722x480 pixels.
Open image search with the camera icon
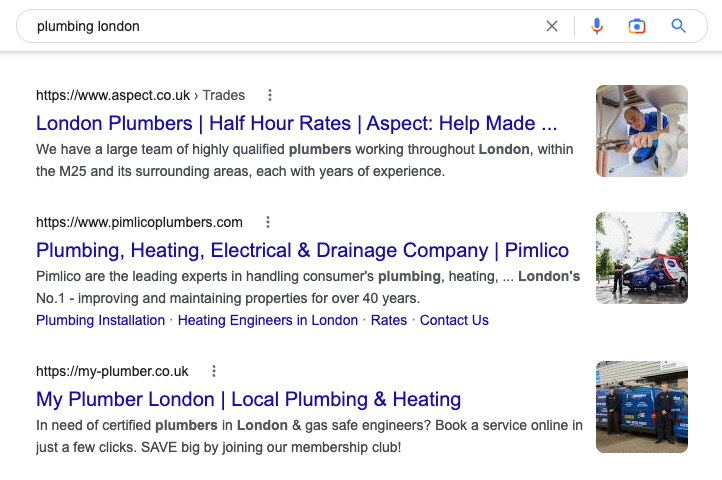pyautogui.click(x=637, y=26)
